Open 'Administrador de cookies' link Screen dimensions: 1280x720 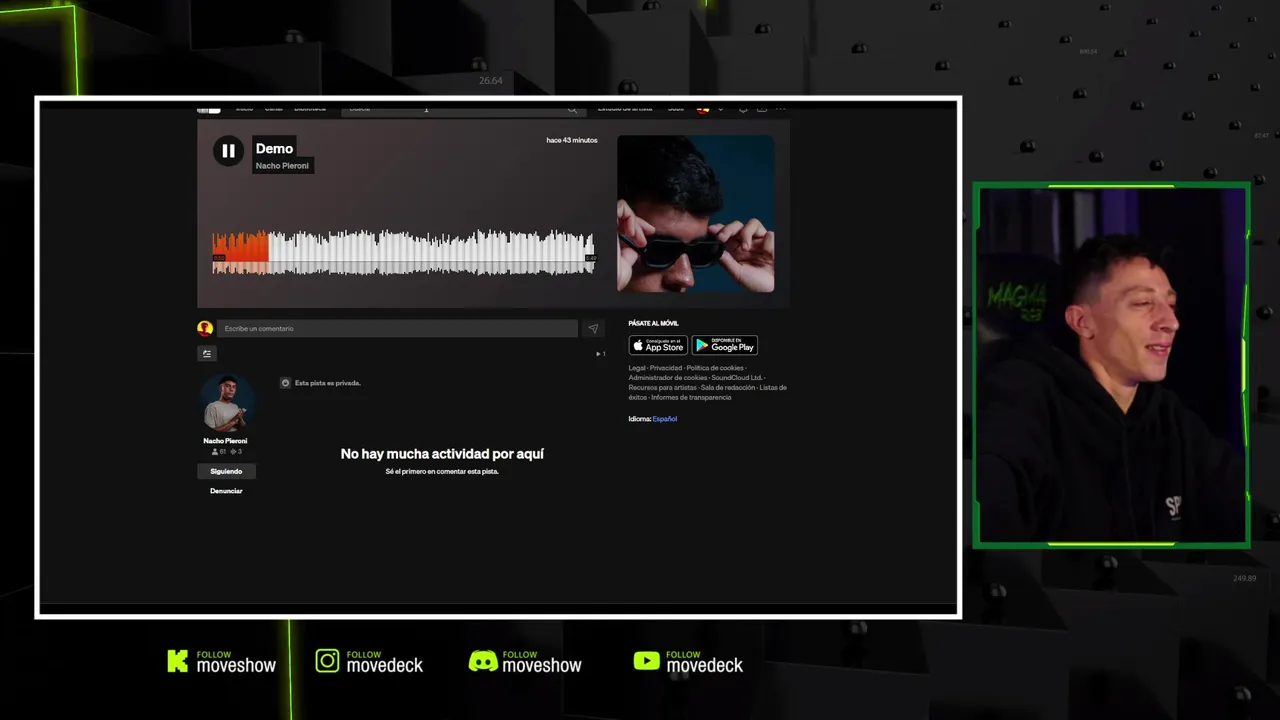point(668,378)
